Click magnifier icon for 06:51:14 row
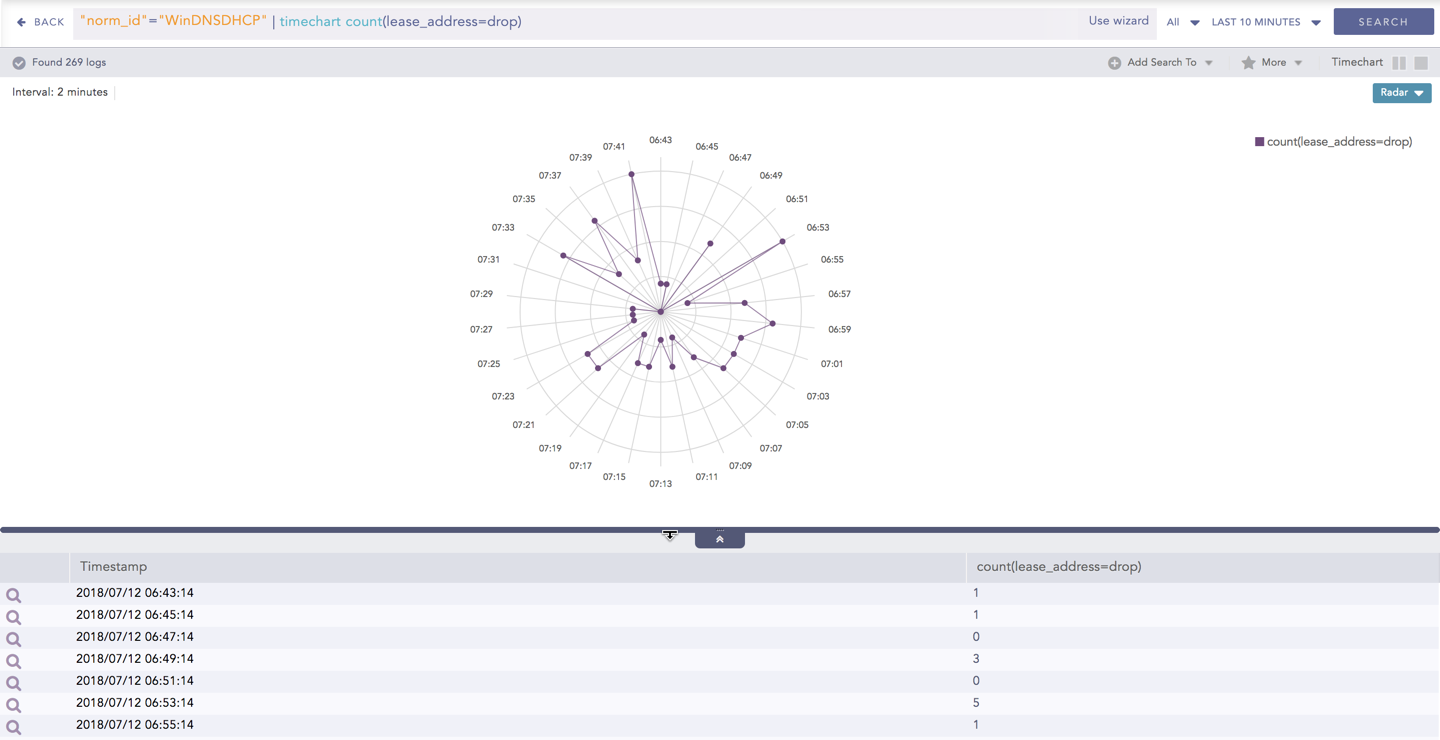This screenshot has width=1440, height=740. click(x=14, y=683)
